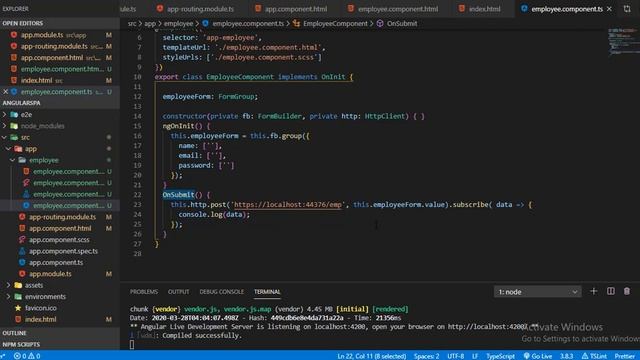Click the EmployeeComponent breadcrumb
This screenshot has height=360, width=640.
click(335, 24)
